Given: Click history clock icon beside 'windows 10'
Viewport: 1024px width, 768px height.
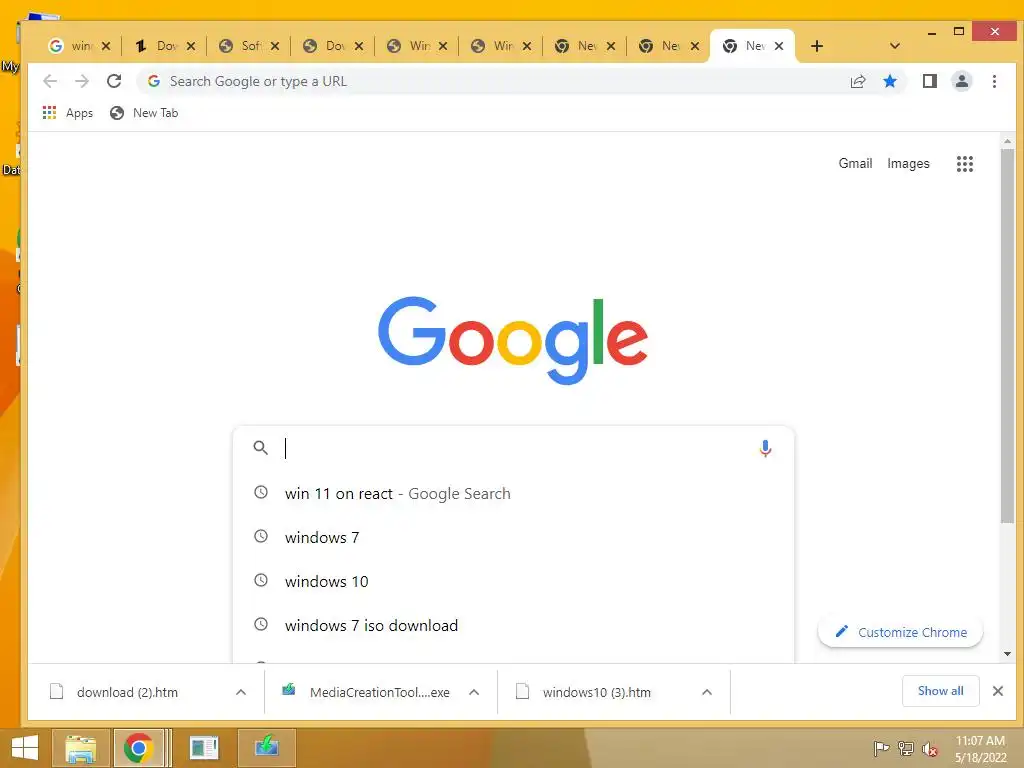Looking at the screenshot, I should coord(261,580).
